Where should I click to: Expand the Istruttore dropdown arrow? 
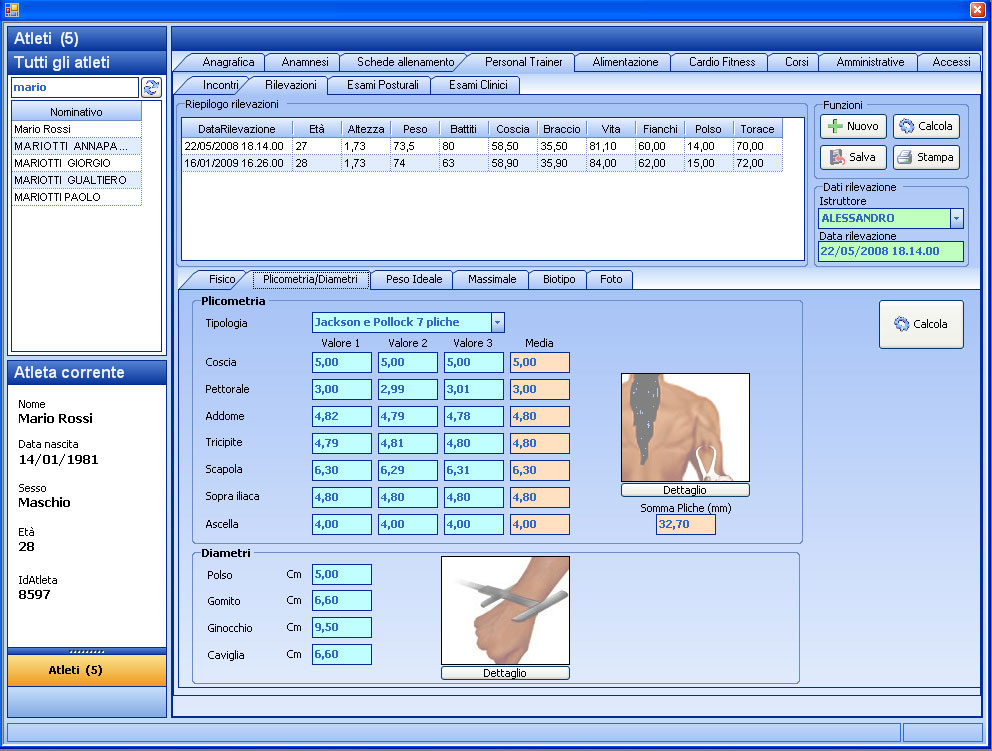click(956, 218)
